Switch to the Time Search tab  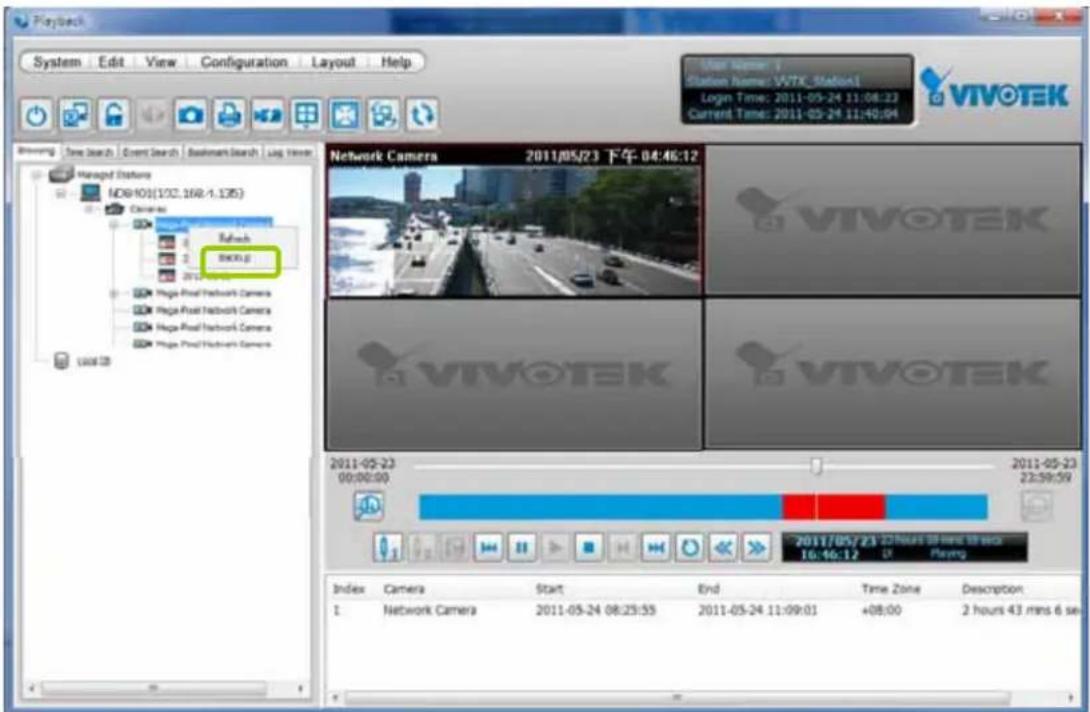89,152
